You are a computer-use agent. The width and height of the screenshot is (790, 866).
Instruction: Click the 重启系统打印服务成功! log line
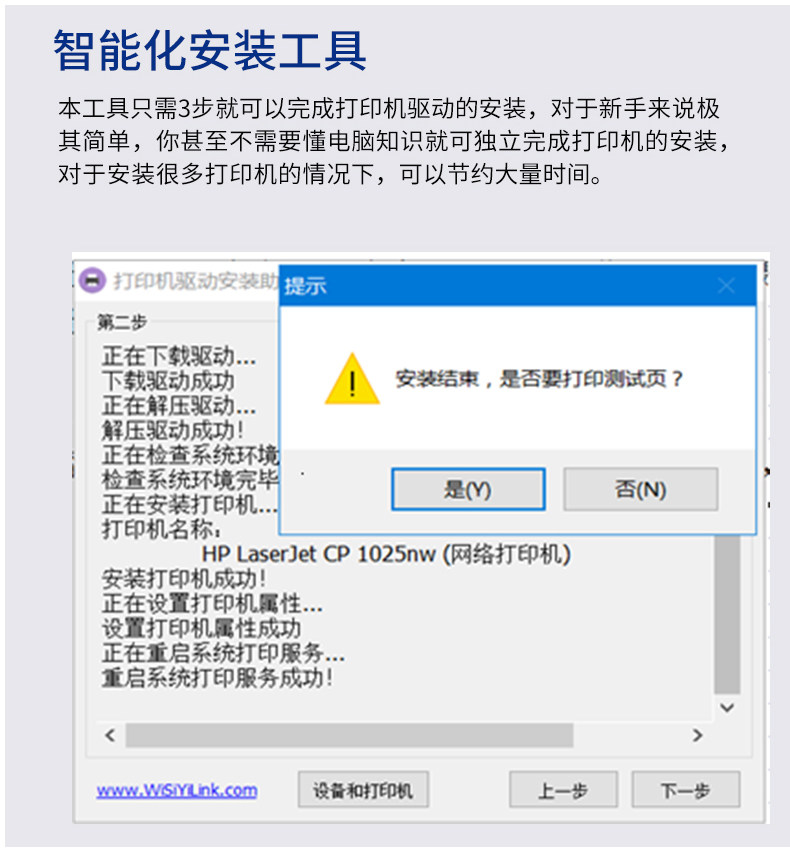pos(218,678)
